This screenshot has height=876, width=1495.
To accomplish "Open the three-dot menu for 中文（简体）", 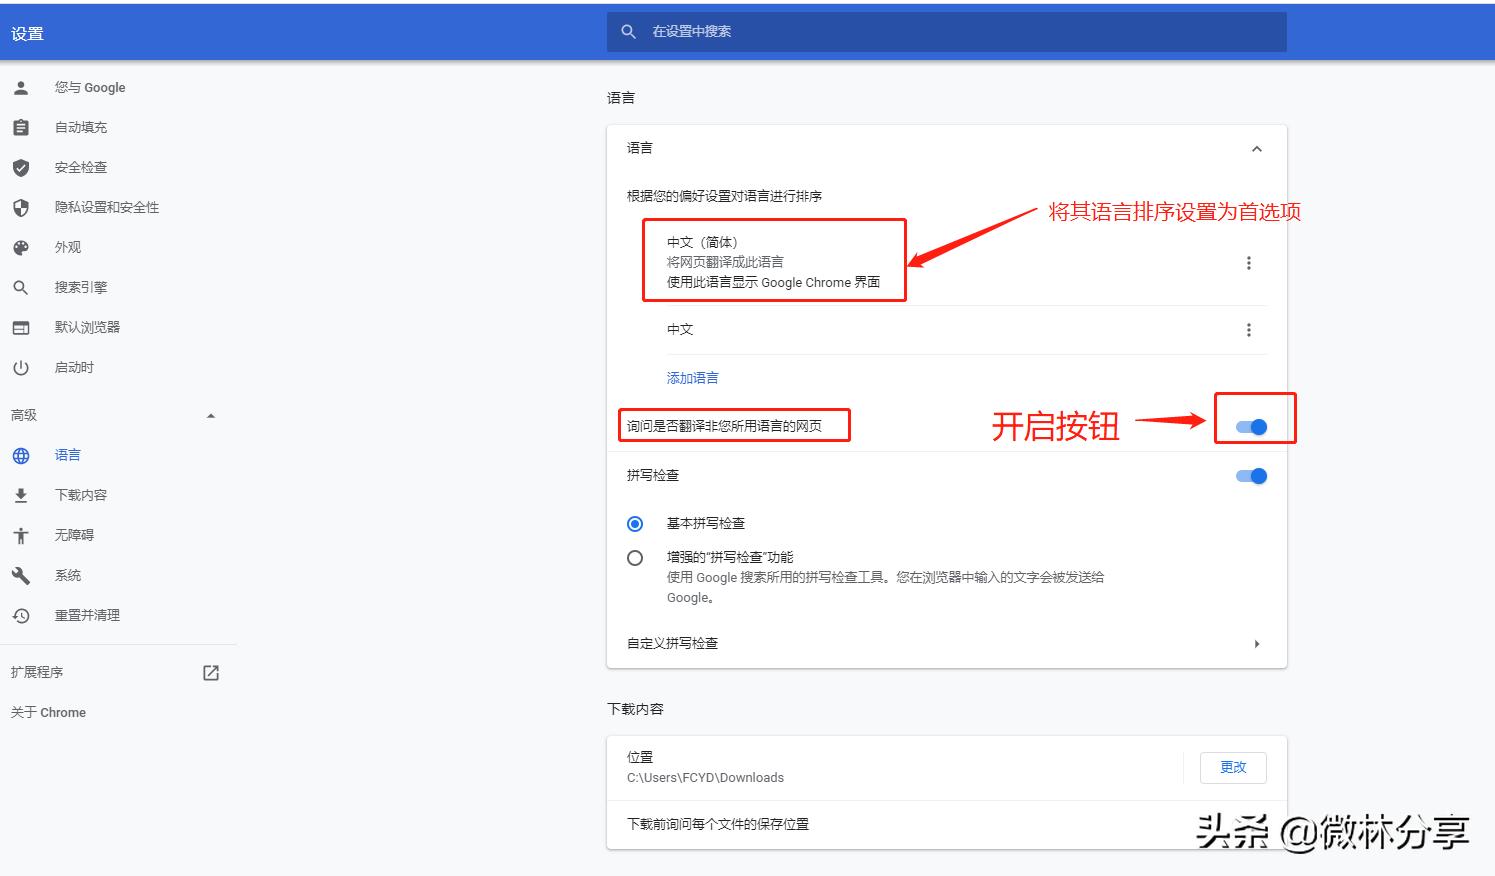I will (1249, 262).
